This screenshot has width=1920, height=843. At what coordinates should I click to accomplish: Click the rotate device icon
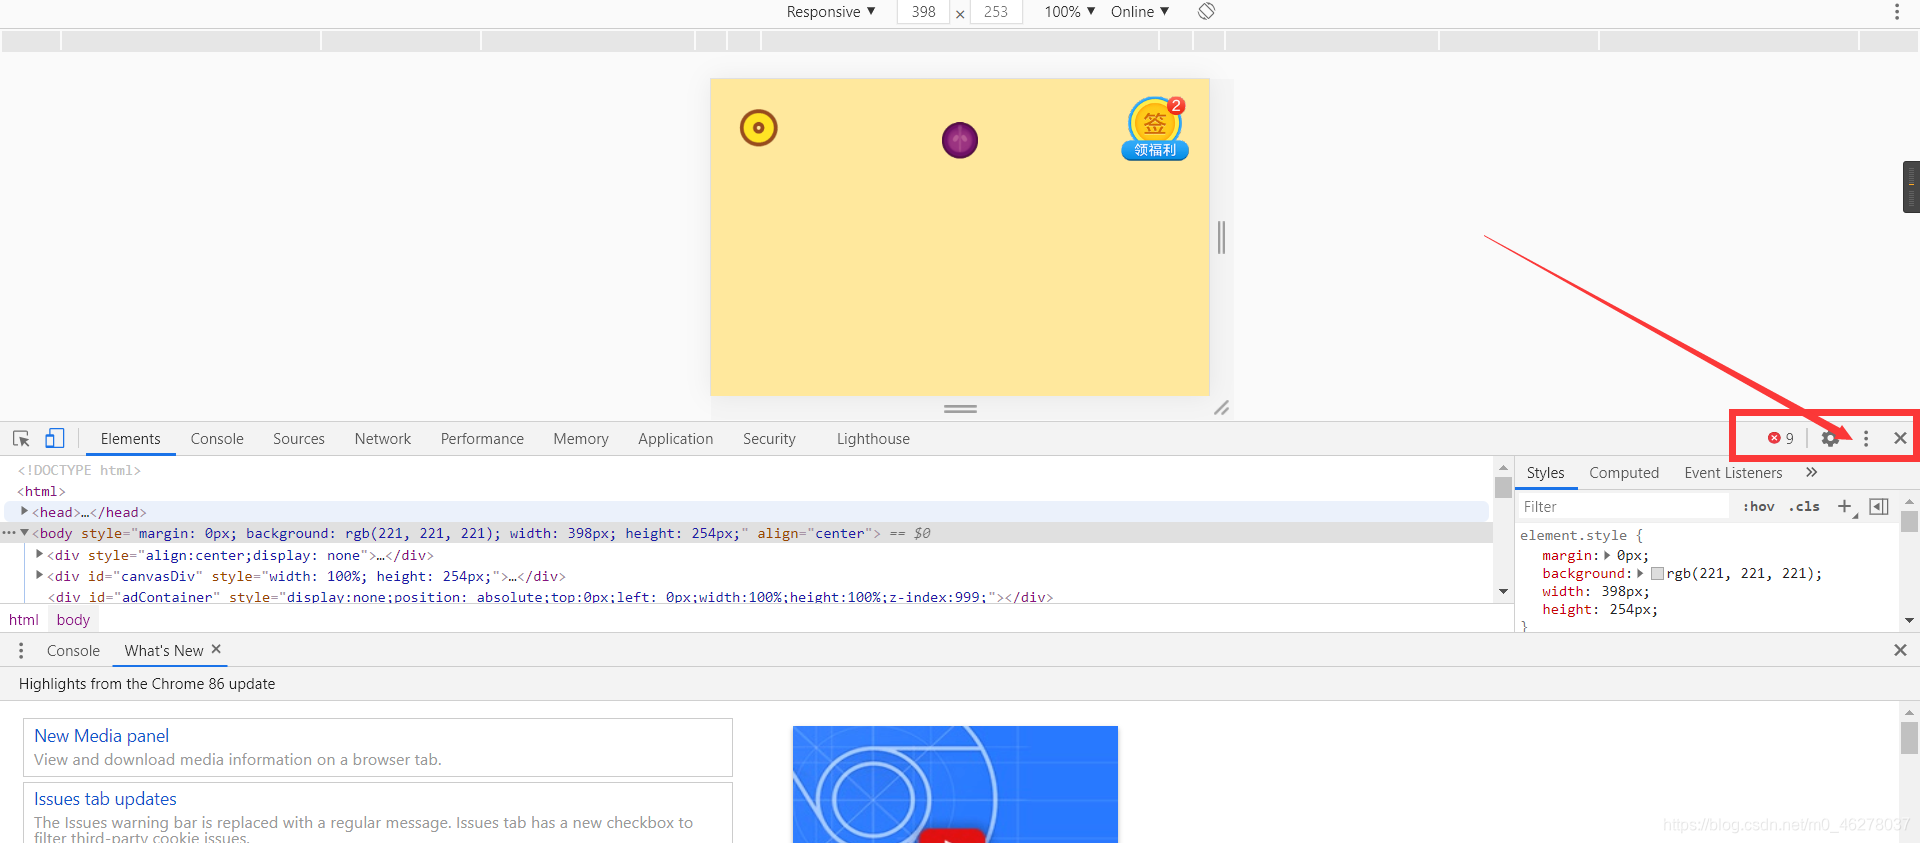pos(1206,11)
